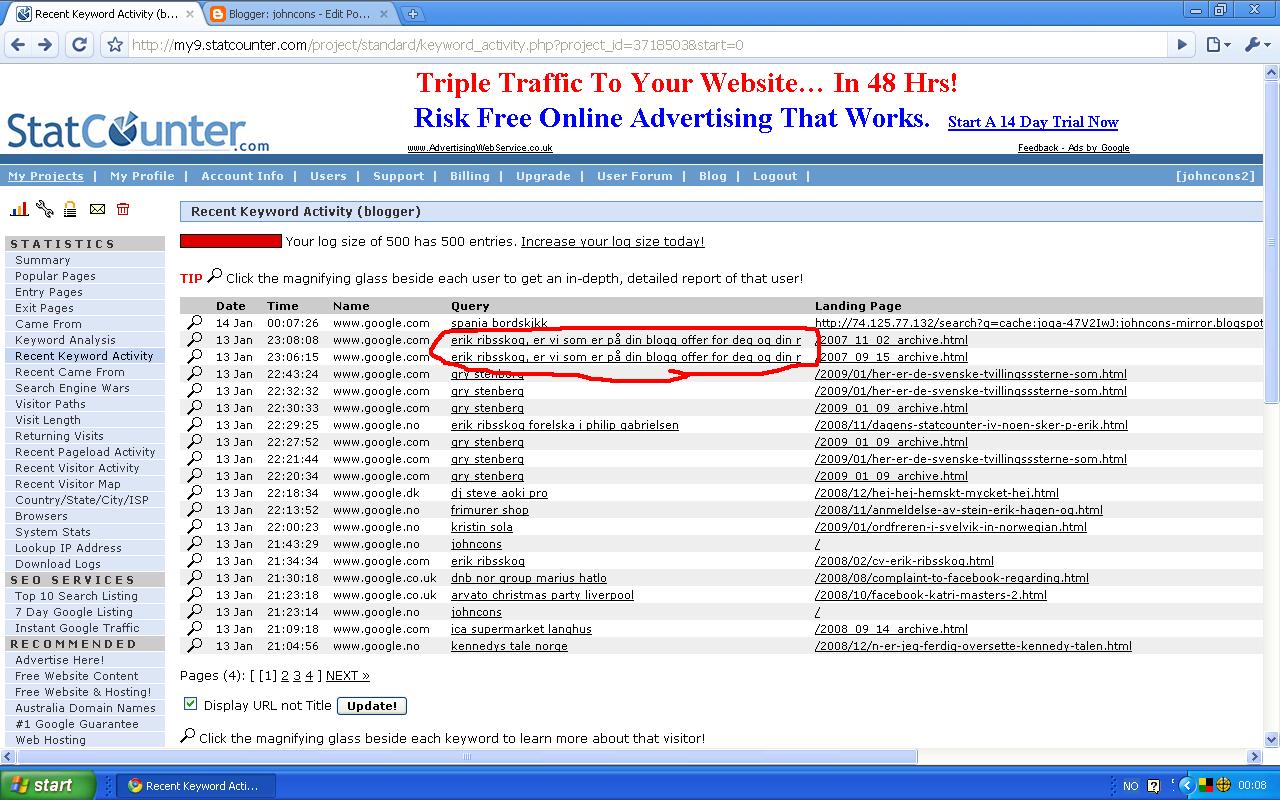Click magnifying glass on frimurer shop row
This screenshot has width=1280, height=800.
[195, 510]
